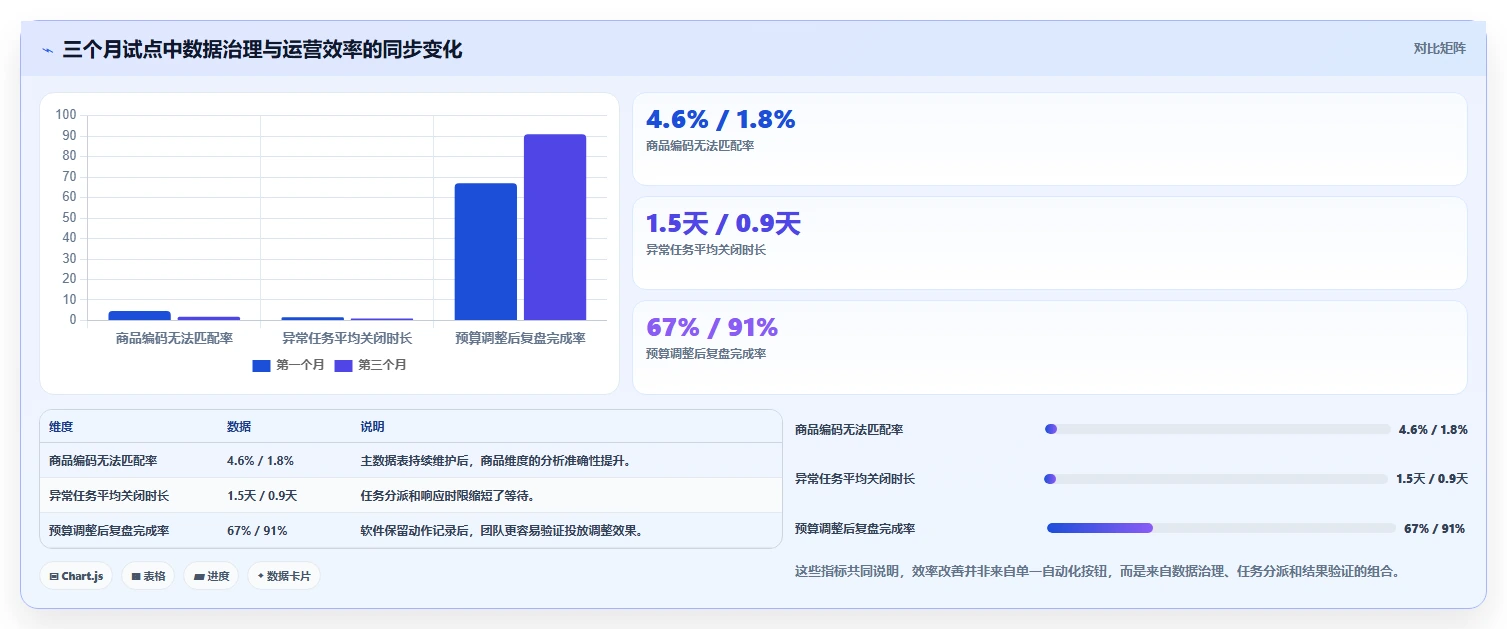
Task: Click the 数据卡片 tag chip
Action: 284,576
